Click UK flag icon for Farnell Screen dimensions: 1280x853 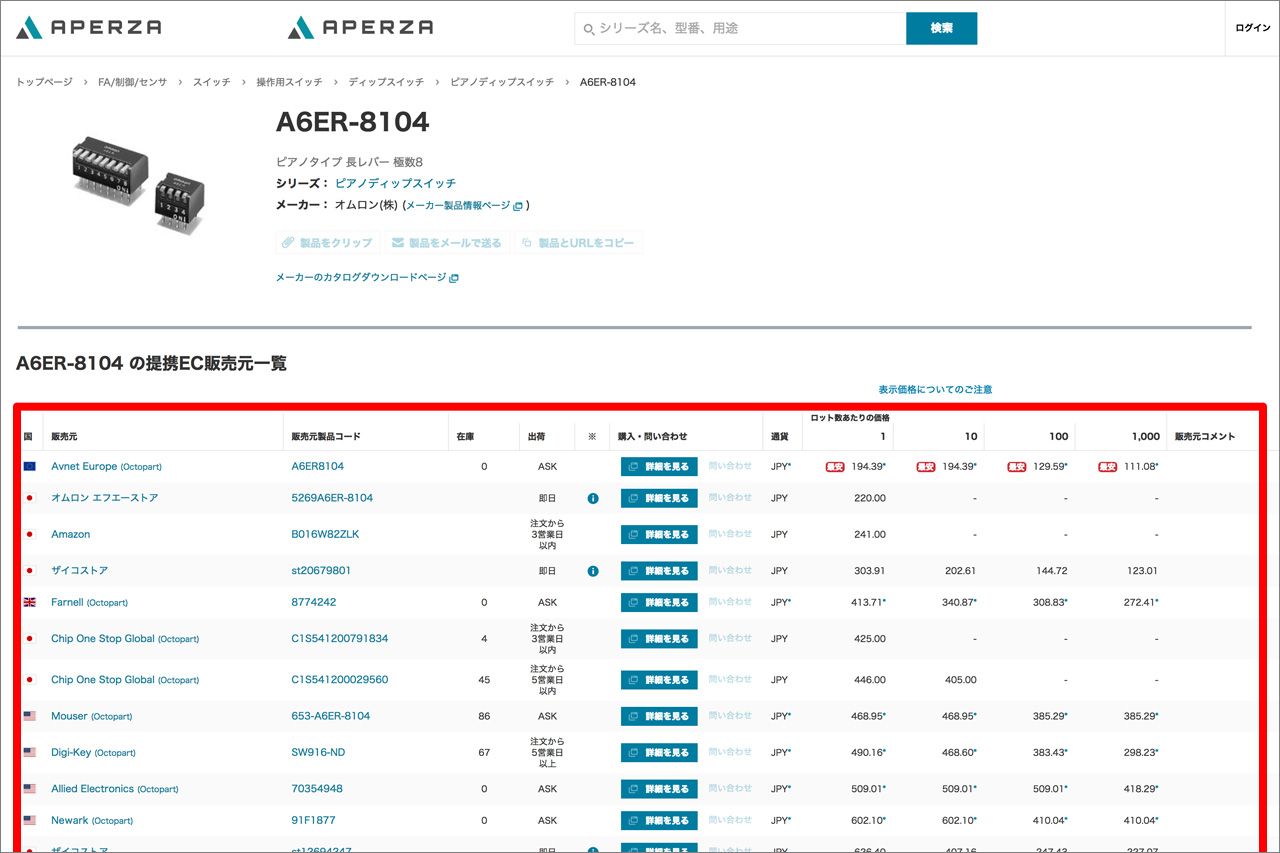point(29,602)
